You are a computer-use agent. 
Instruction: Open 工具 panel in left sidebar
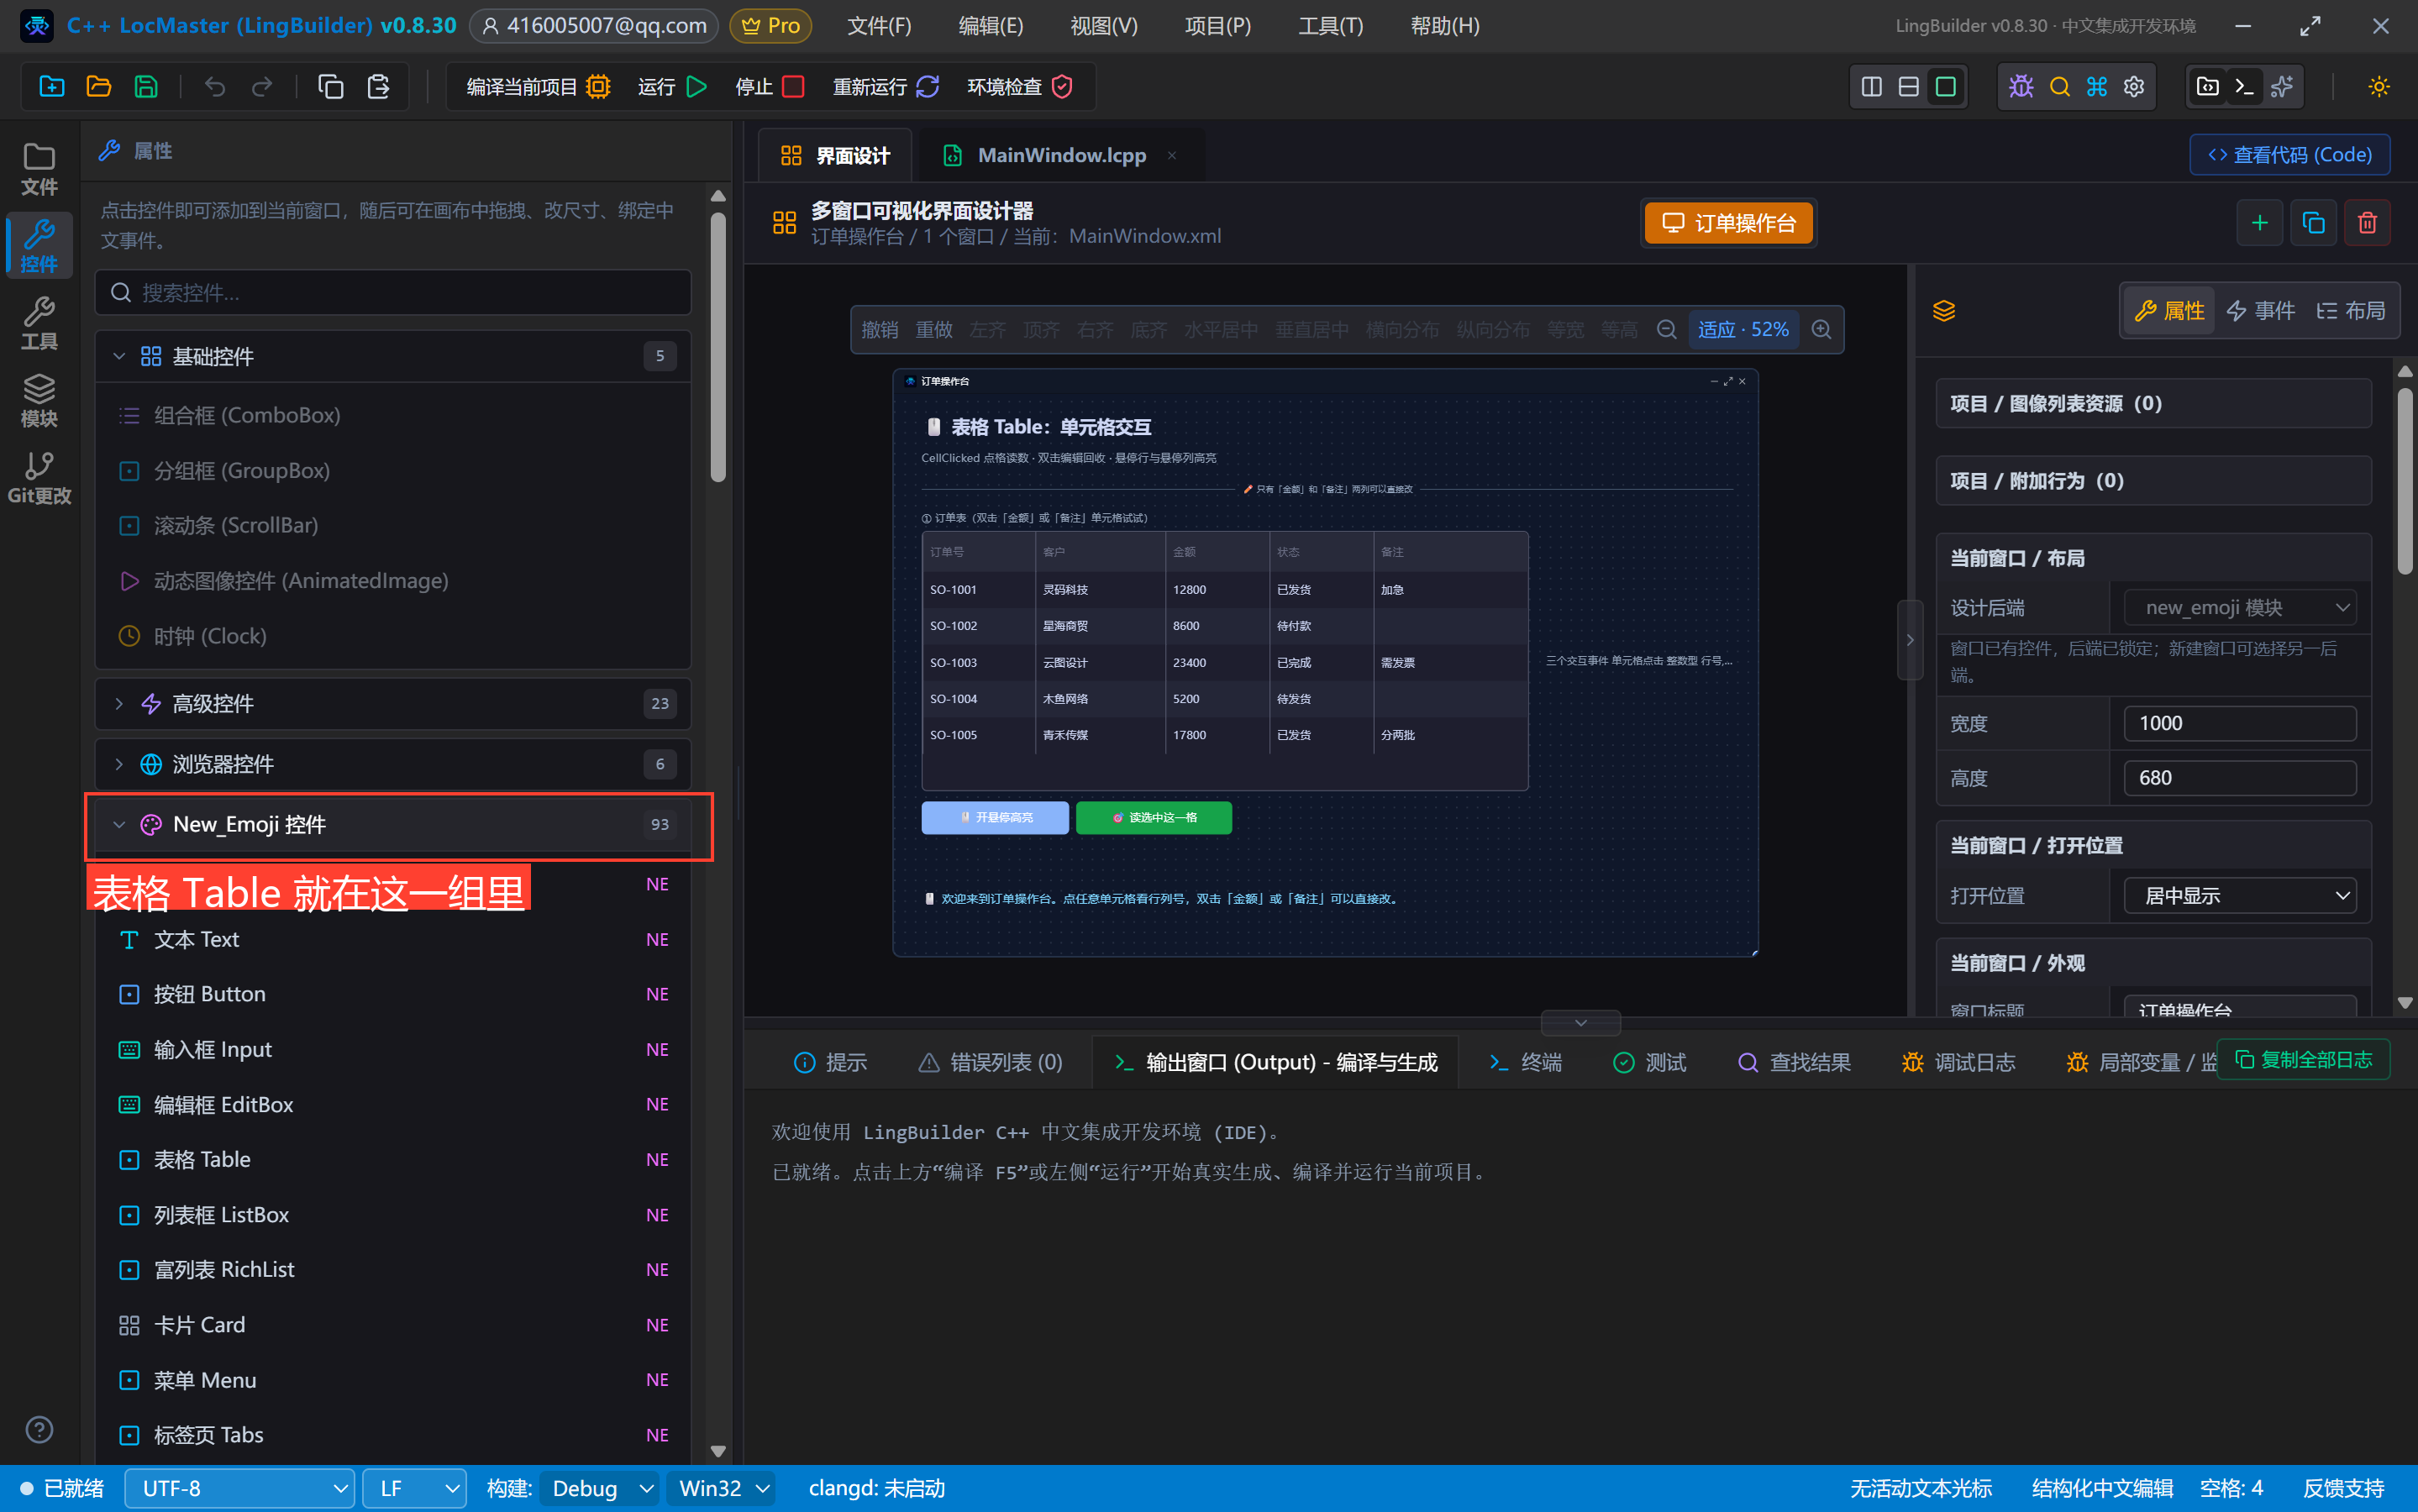39,322
